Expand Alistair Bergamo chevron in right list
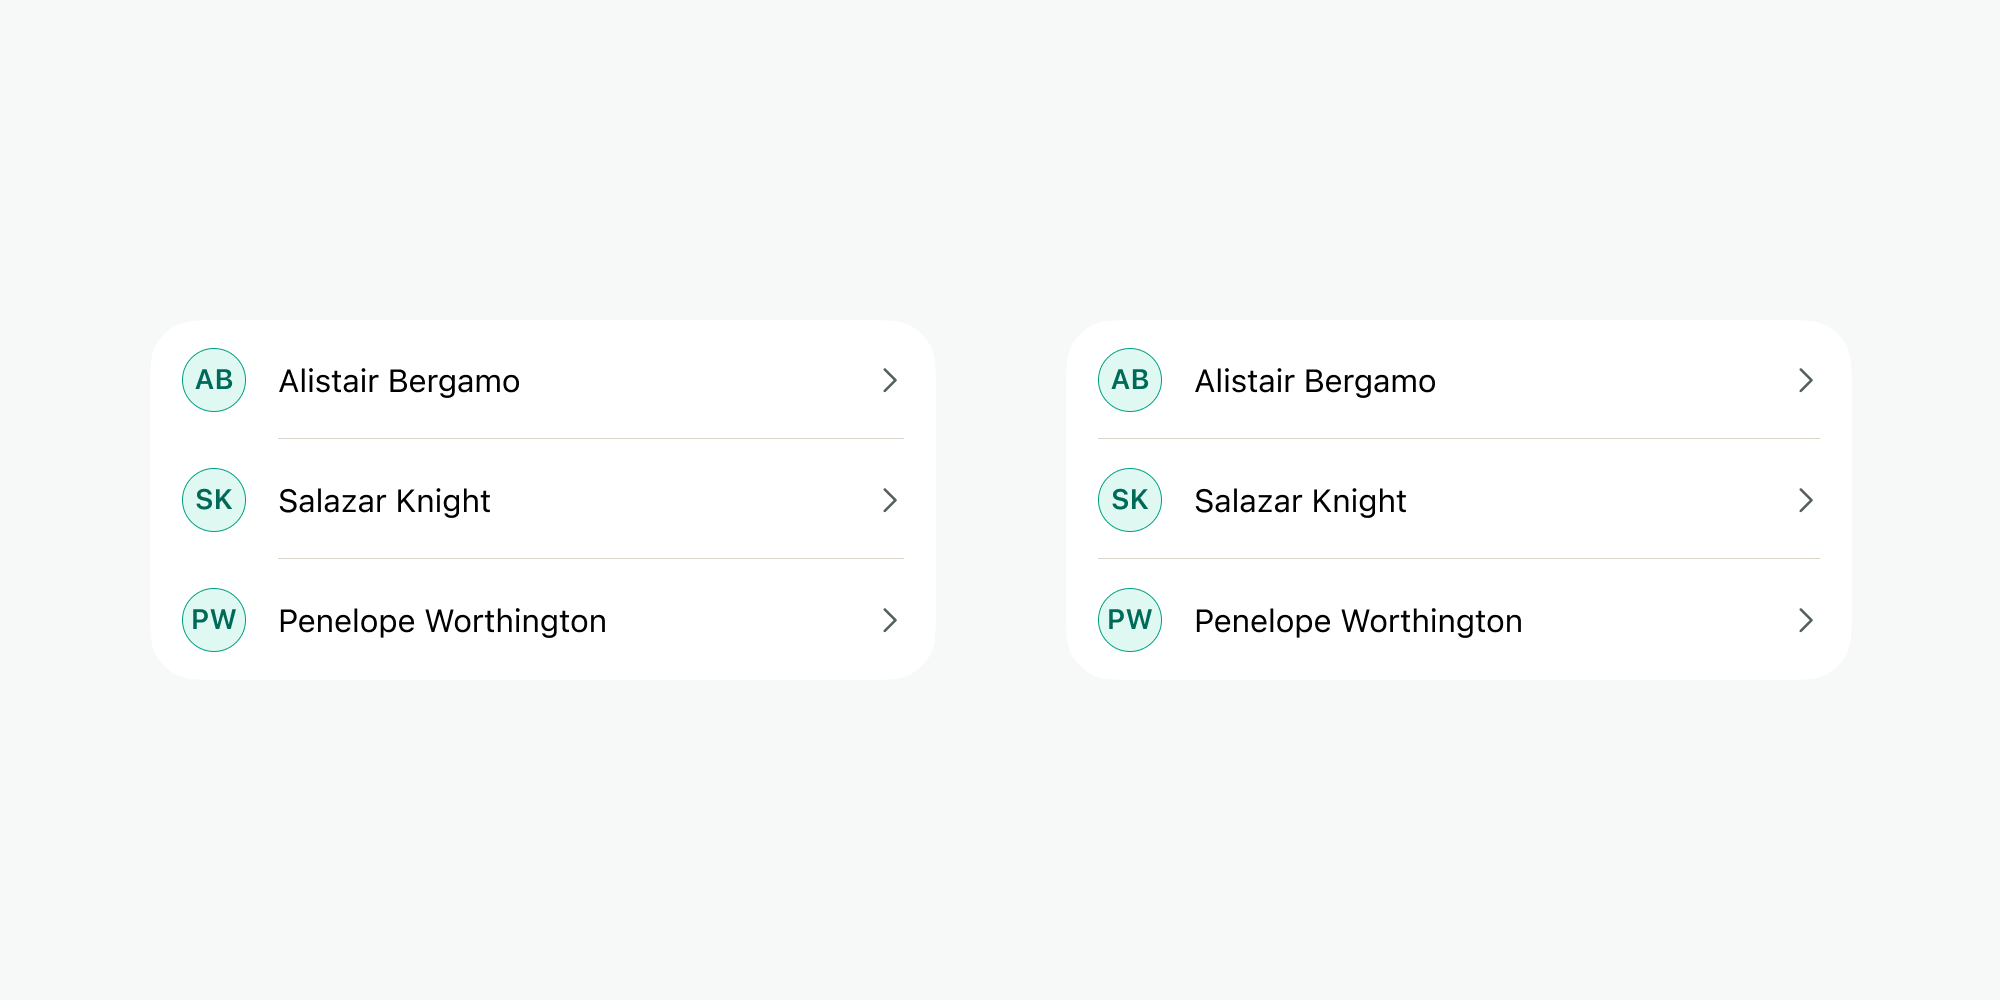 tap(1806, 380)
